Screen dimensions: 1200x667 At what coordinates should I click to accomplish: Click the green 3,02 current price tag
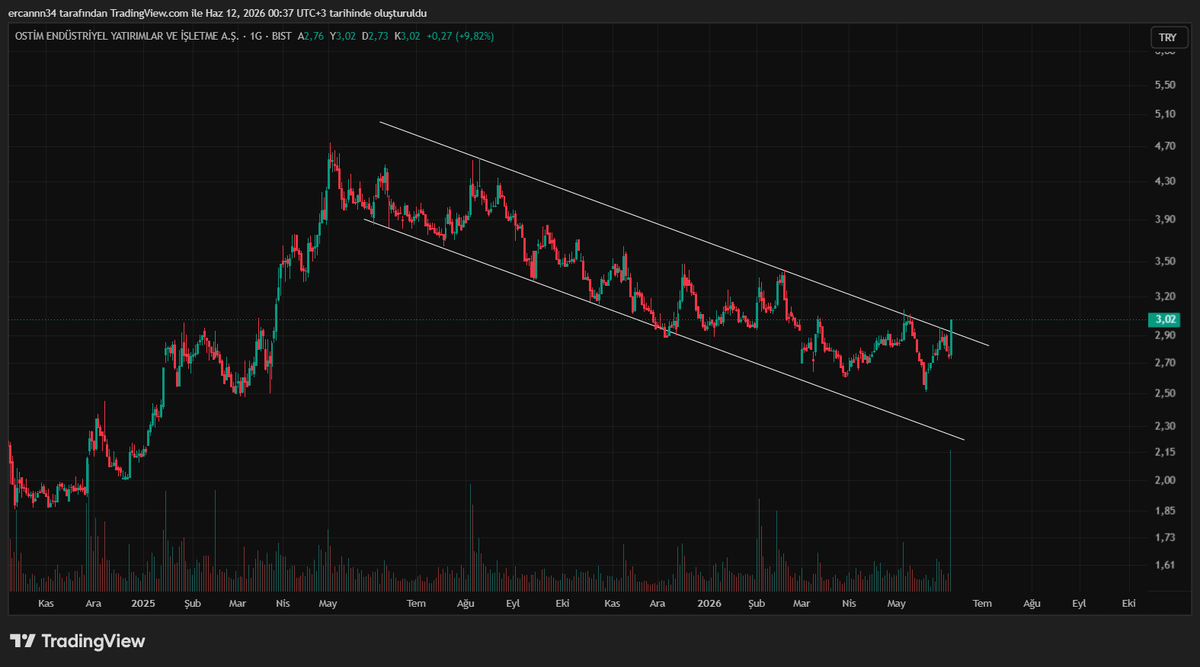click(1164, 320)
